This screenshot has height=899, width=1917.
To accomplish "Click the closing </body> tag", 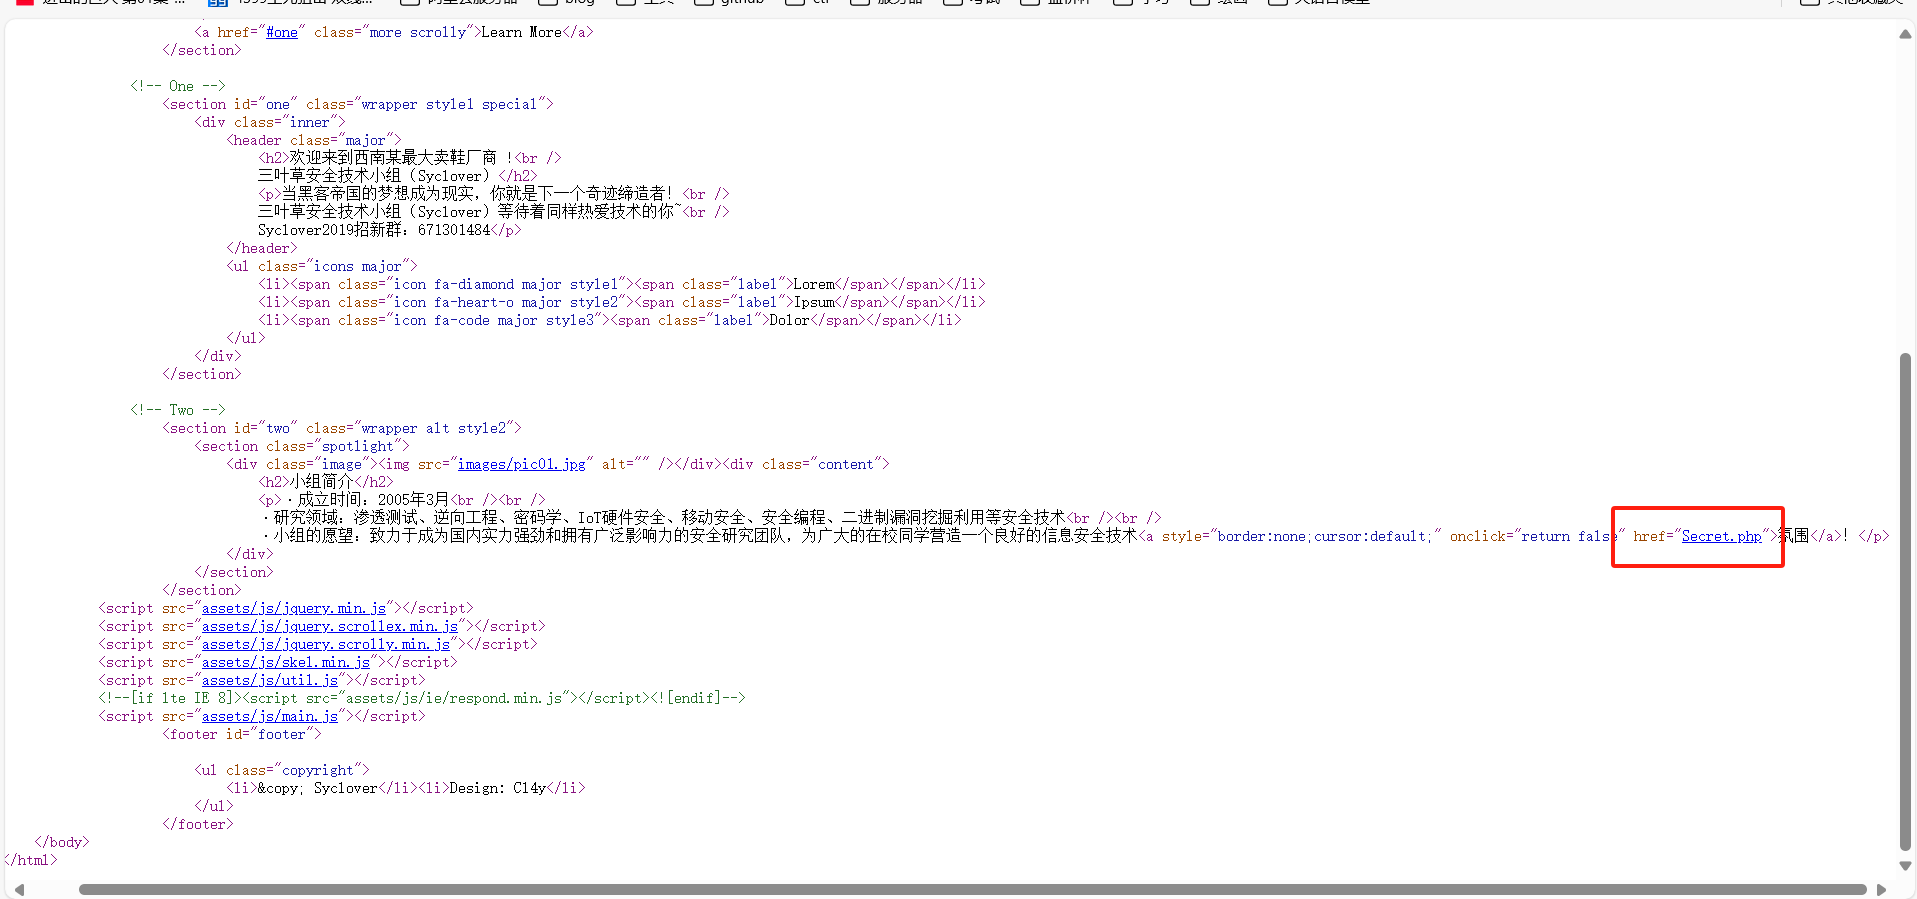I will 62,842.
